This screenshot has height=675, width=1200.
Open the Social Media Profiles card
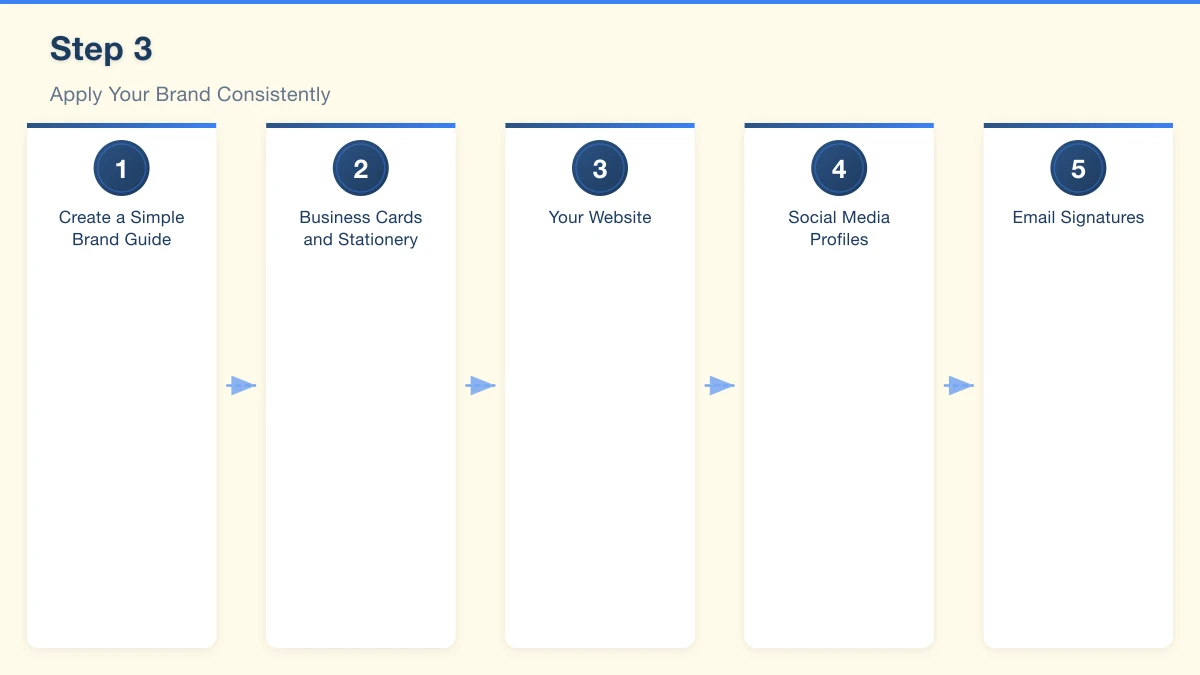click(x=839, y=228)
